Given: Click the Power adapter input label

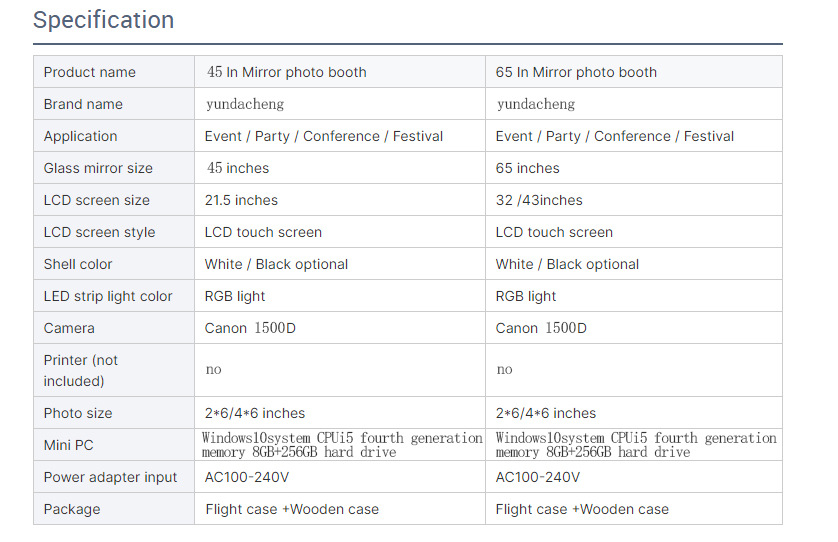Looking at the screenshot, I should 110,477.
